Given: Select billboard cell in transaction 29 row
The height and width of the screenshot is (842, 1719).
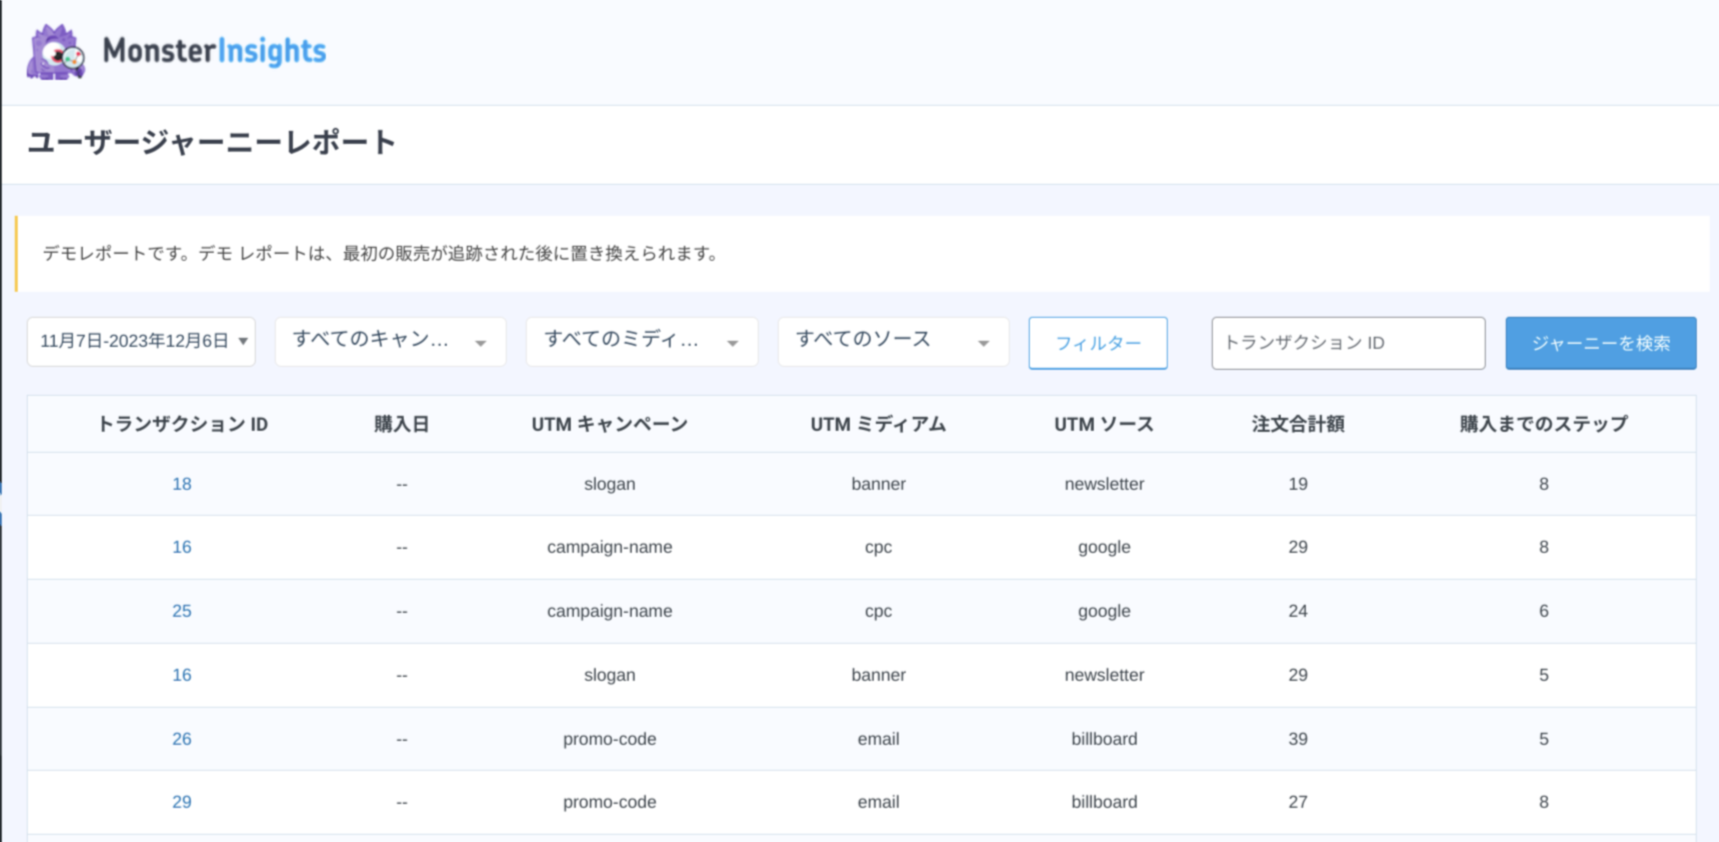Looking at the screenshot, I should (1104, 802).
